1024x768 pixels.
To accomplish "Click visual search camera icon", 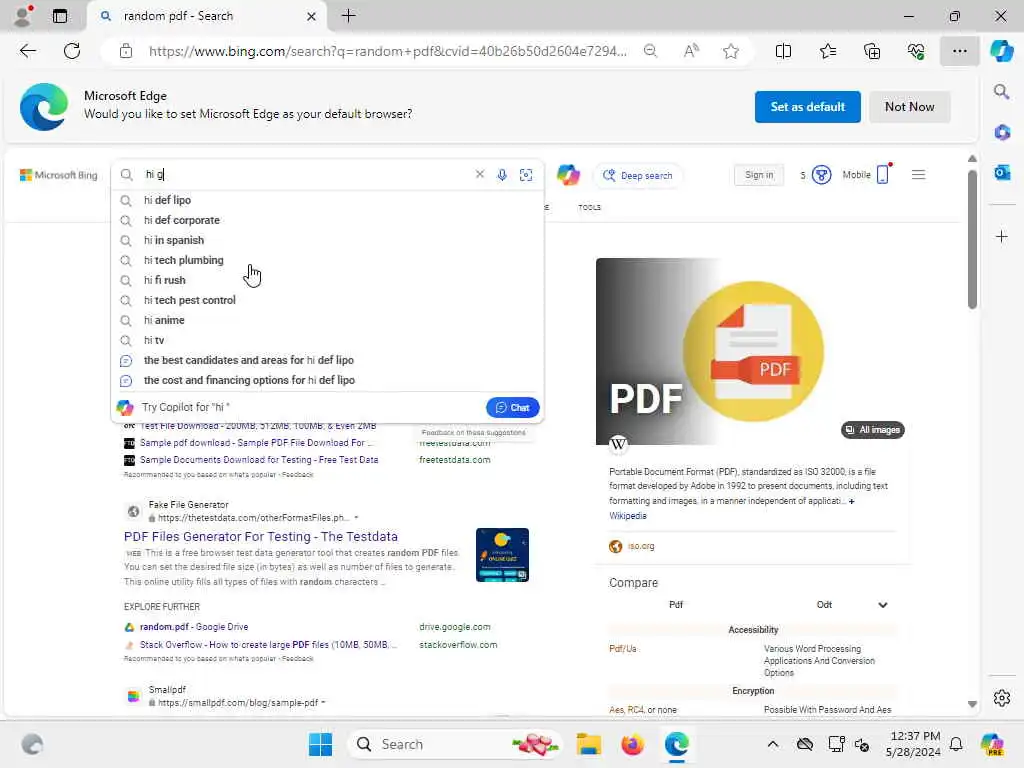I will (x=526, y=174).
